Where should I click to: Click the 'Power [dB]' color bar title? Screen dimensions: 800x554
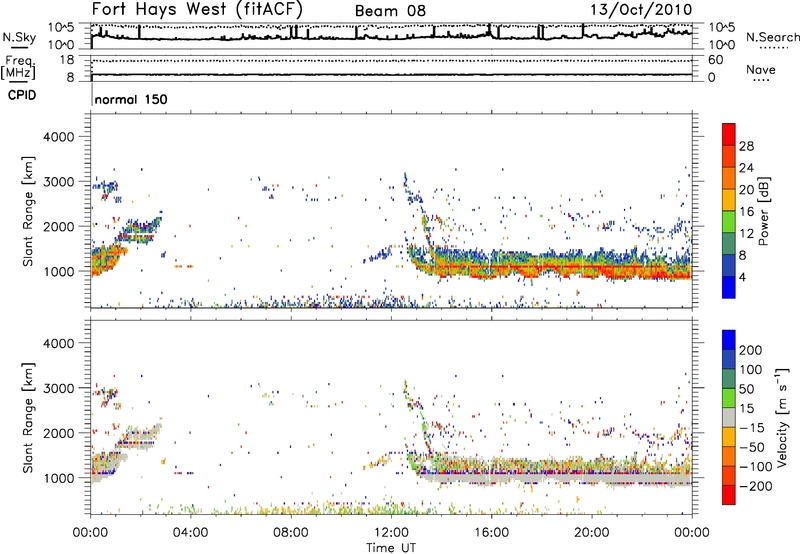click(x=764, y=211)
